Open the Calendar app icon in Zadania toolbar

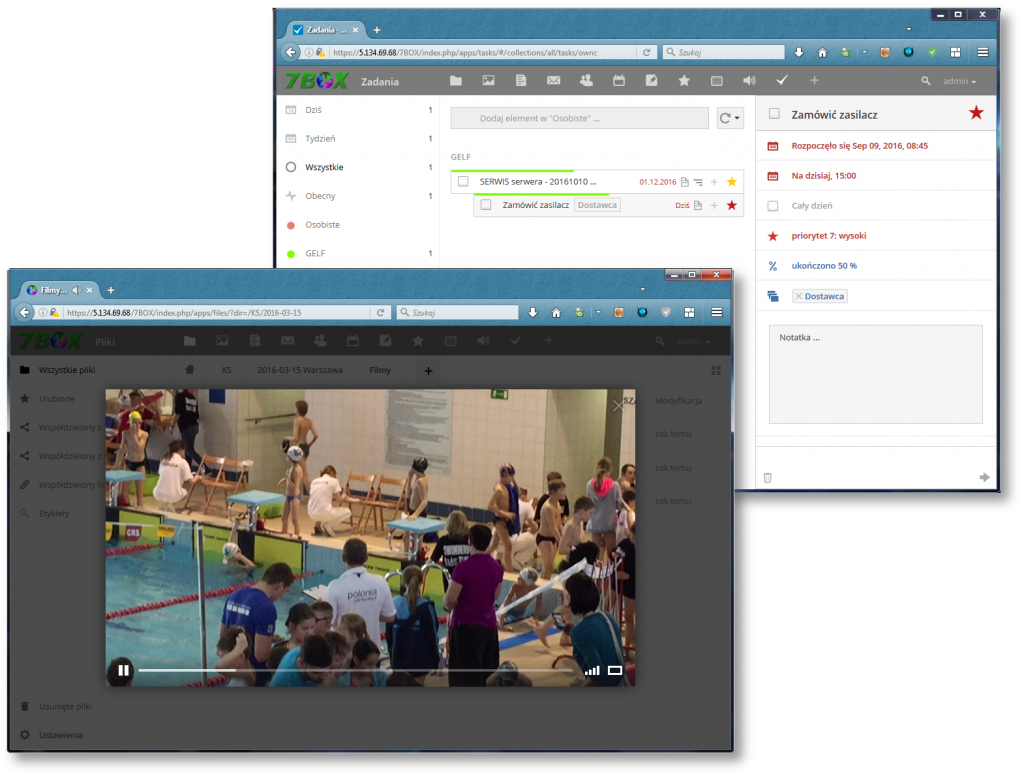click(x=619, y=81)
